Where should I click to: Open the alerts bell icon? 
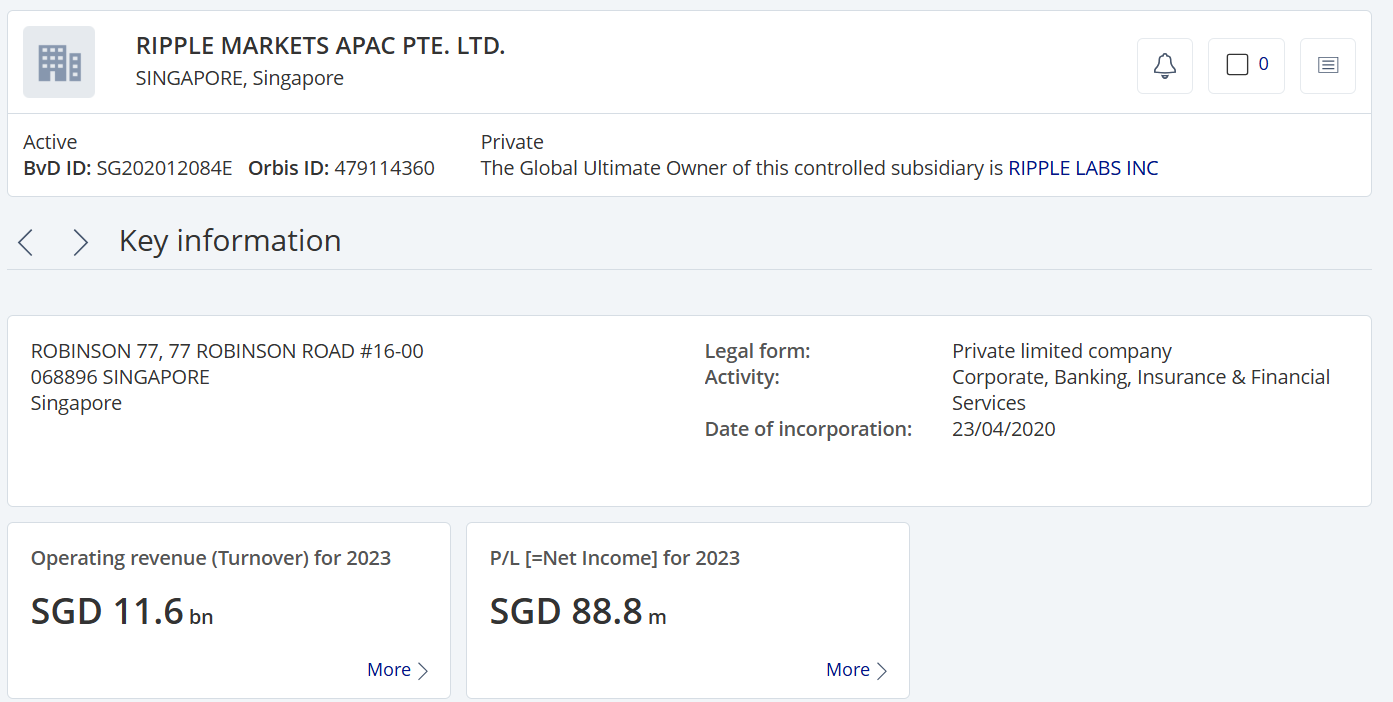point(1165,66)
